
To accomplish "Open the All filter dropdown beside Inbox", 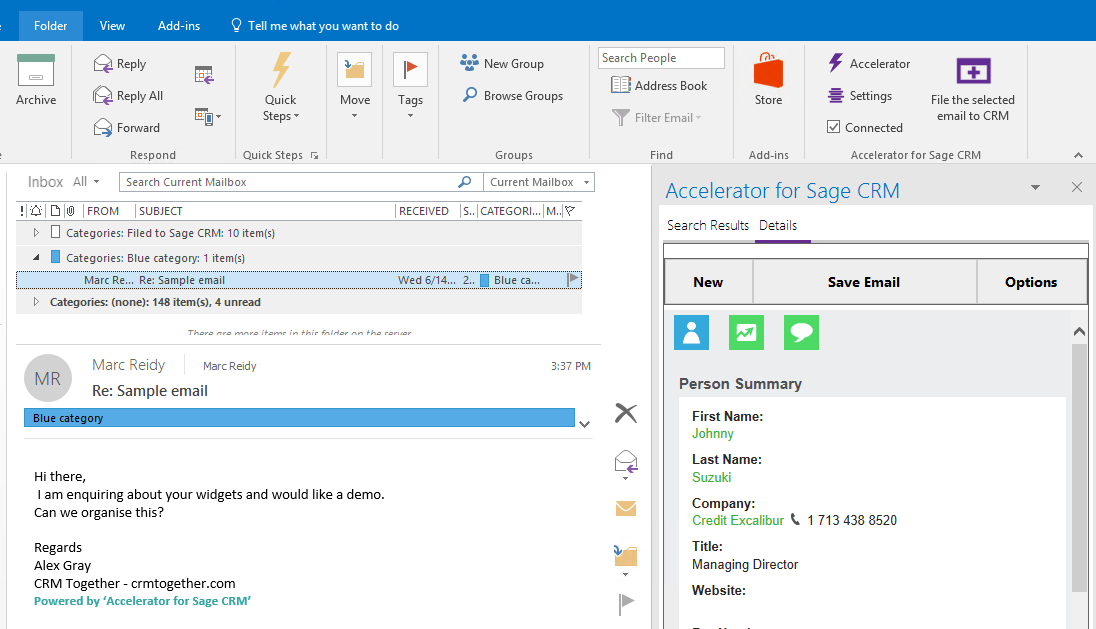I will 87,182.
